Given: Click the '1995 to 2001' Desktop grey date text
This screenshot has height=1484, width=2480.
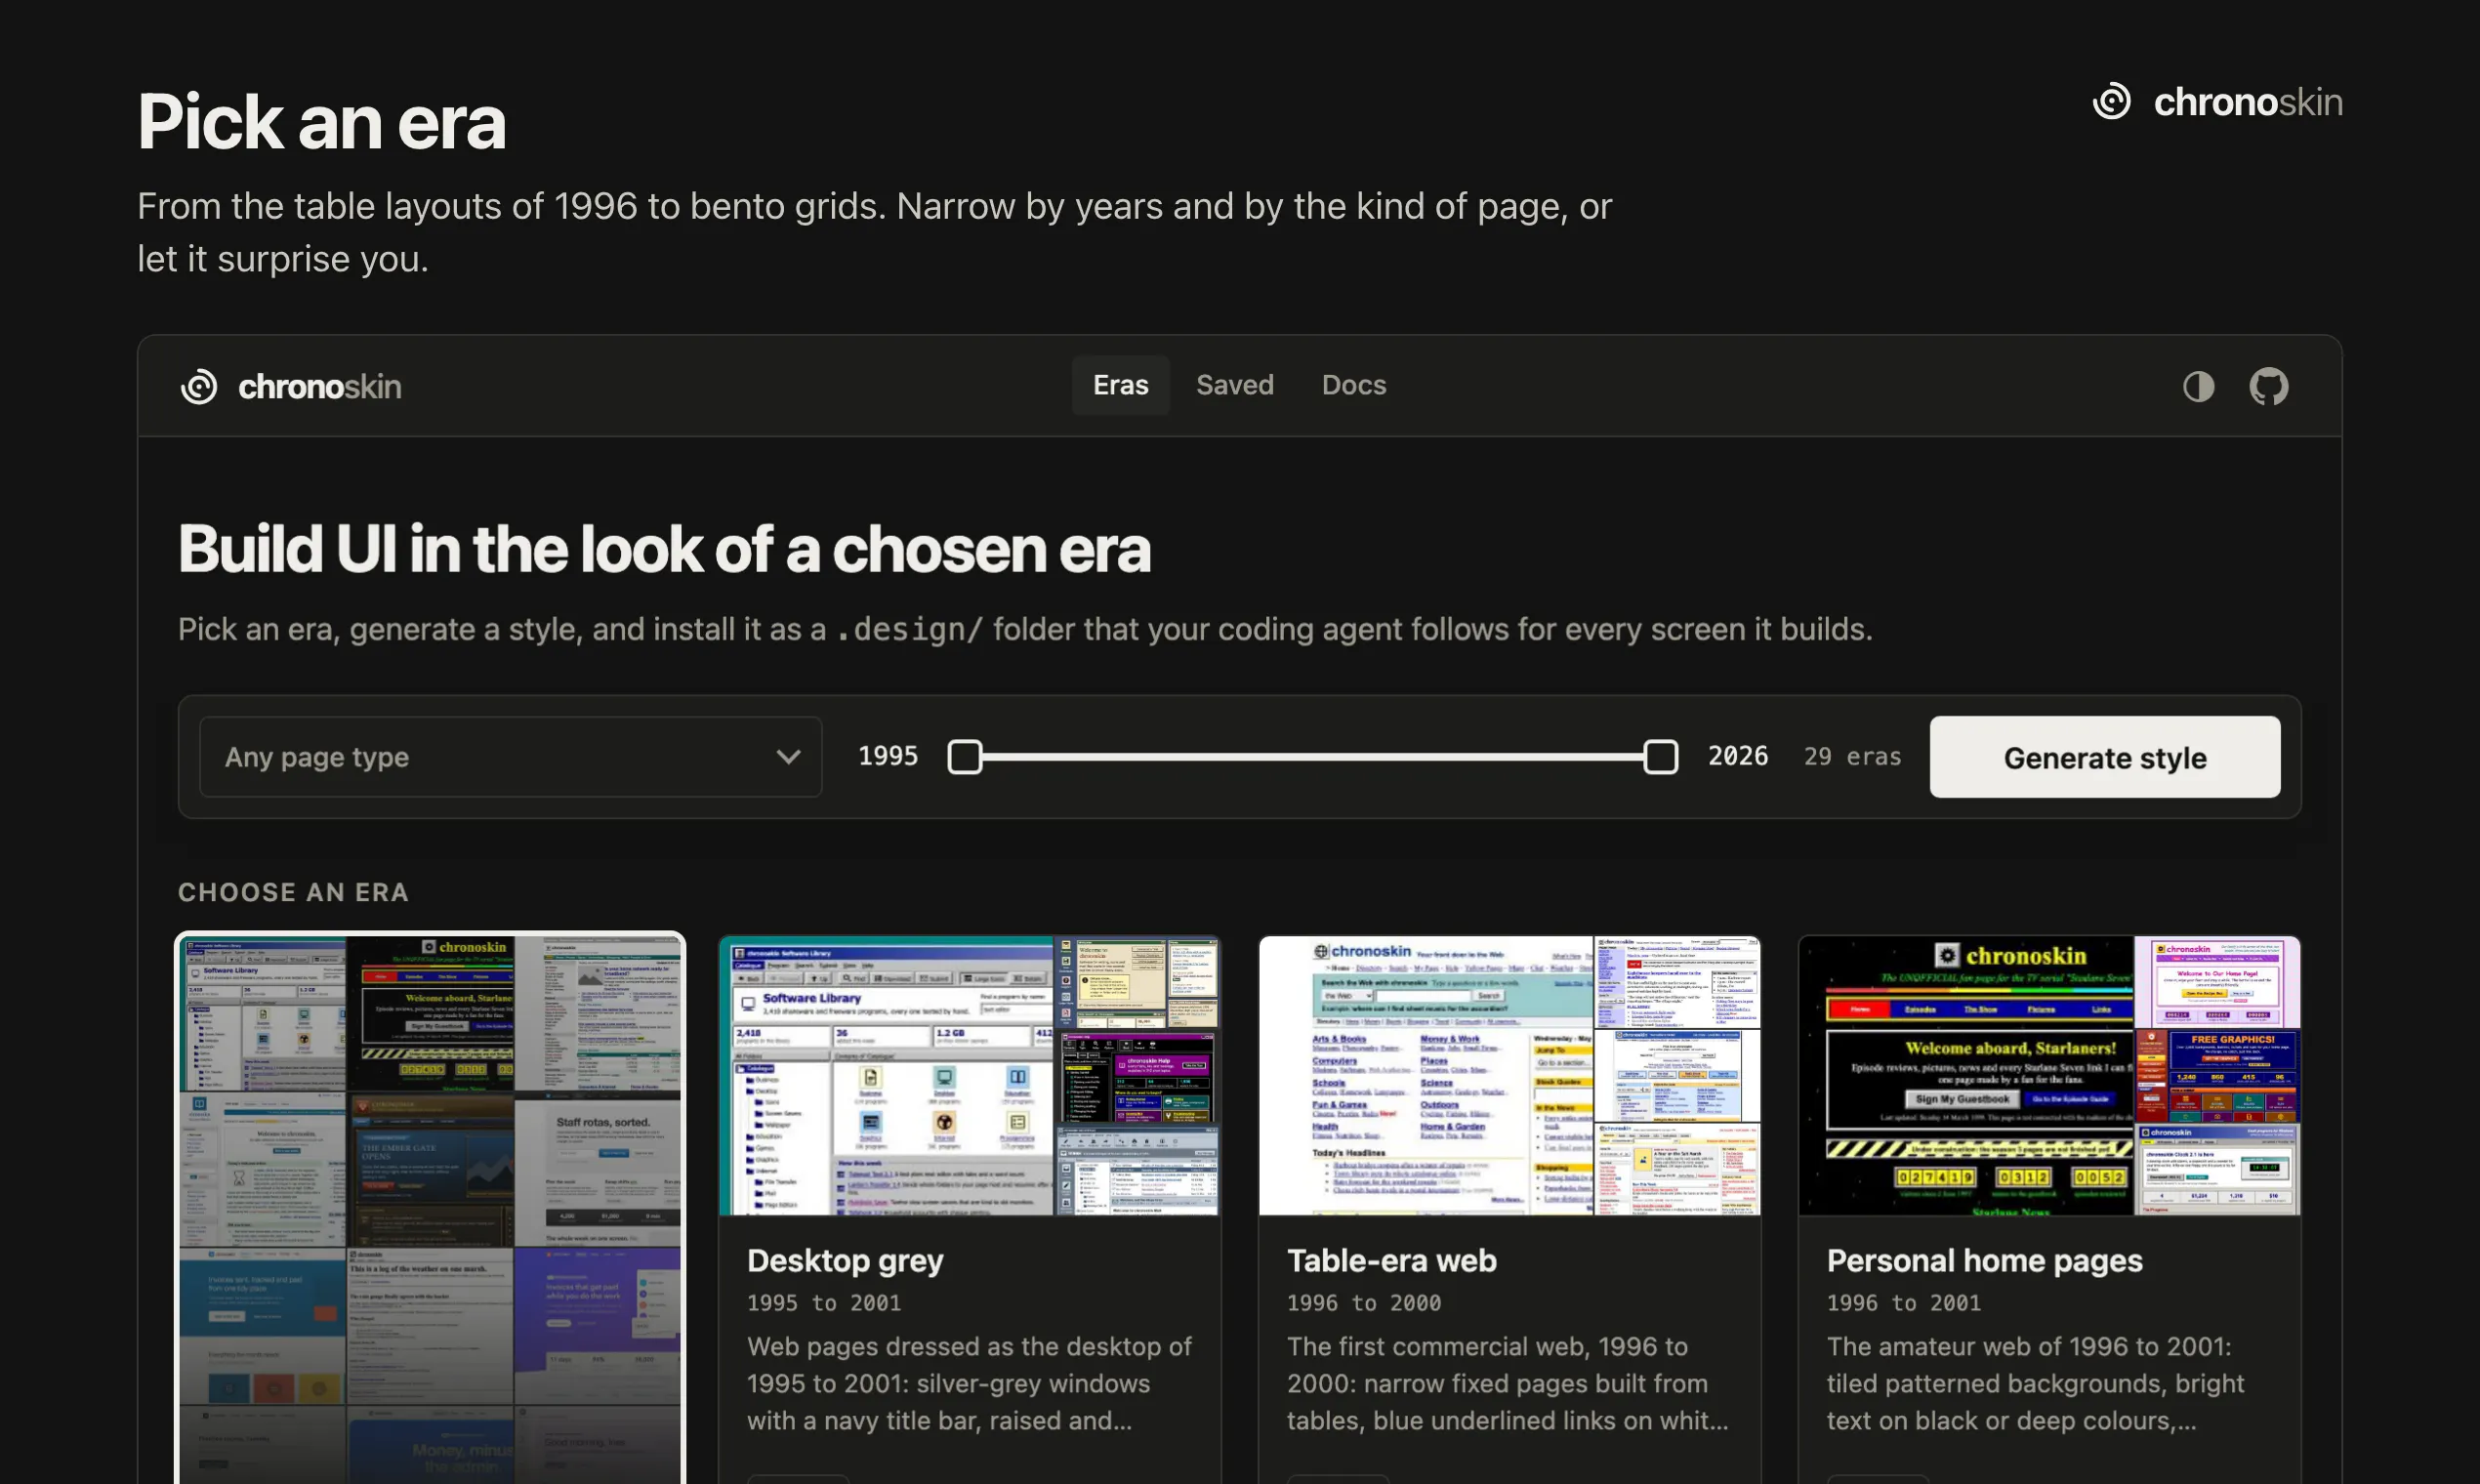Looking at the screenshot, I should [x=824, y=1303].
